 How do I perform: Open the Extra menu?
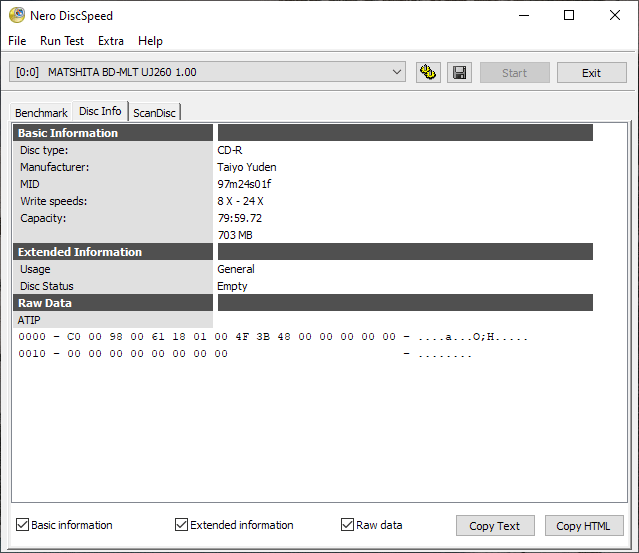click(x=111, y=41)
